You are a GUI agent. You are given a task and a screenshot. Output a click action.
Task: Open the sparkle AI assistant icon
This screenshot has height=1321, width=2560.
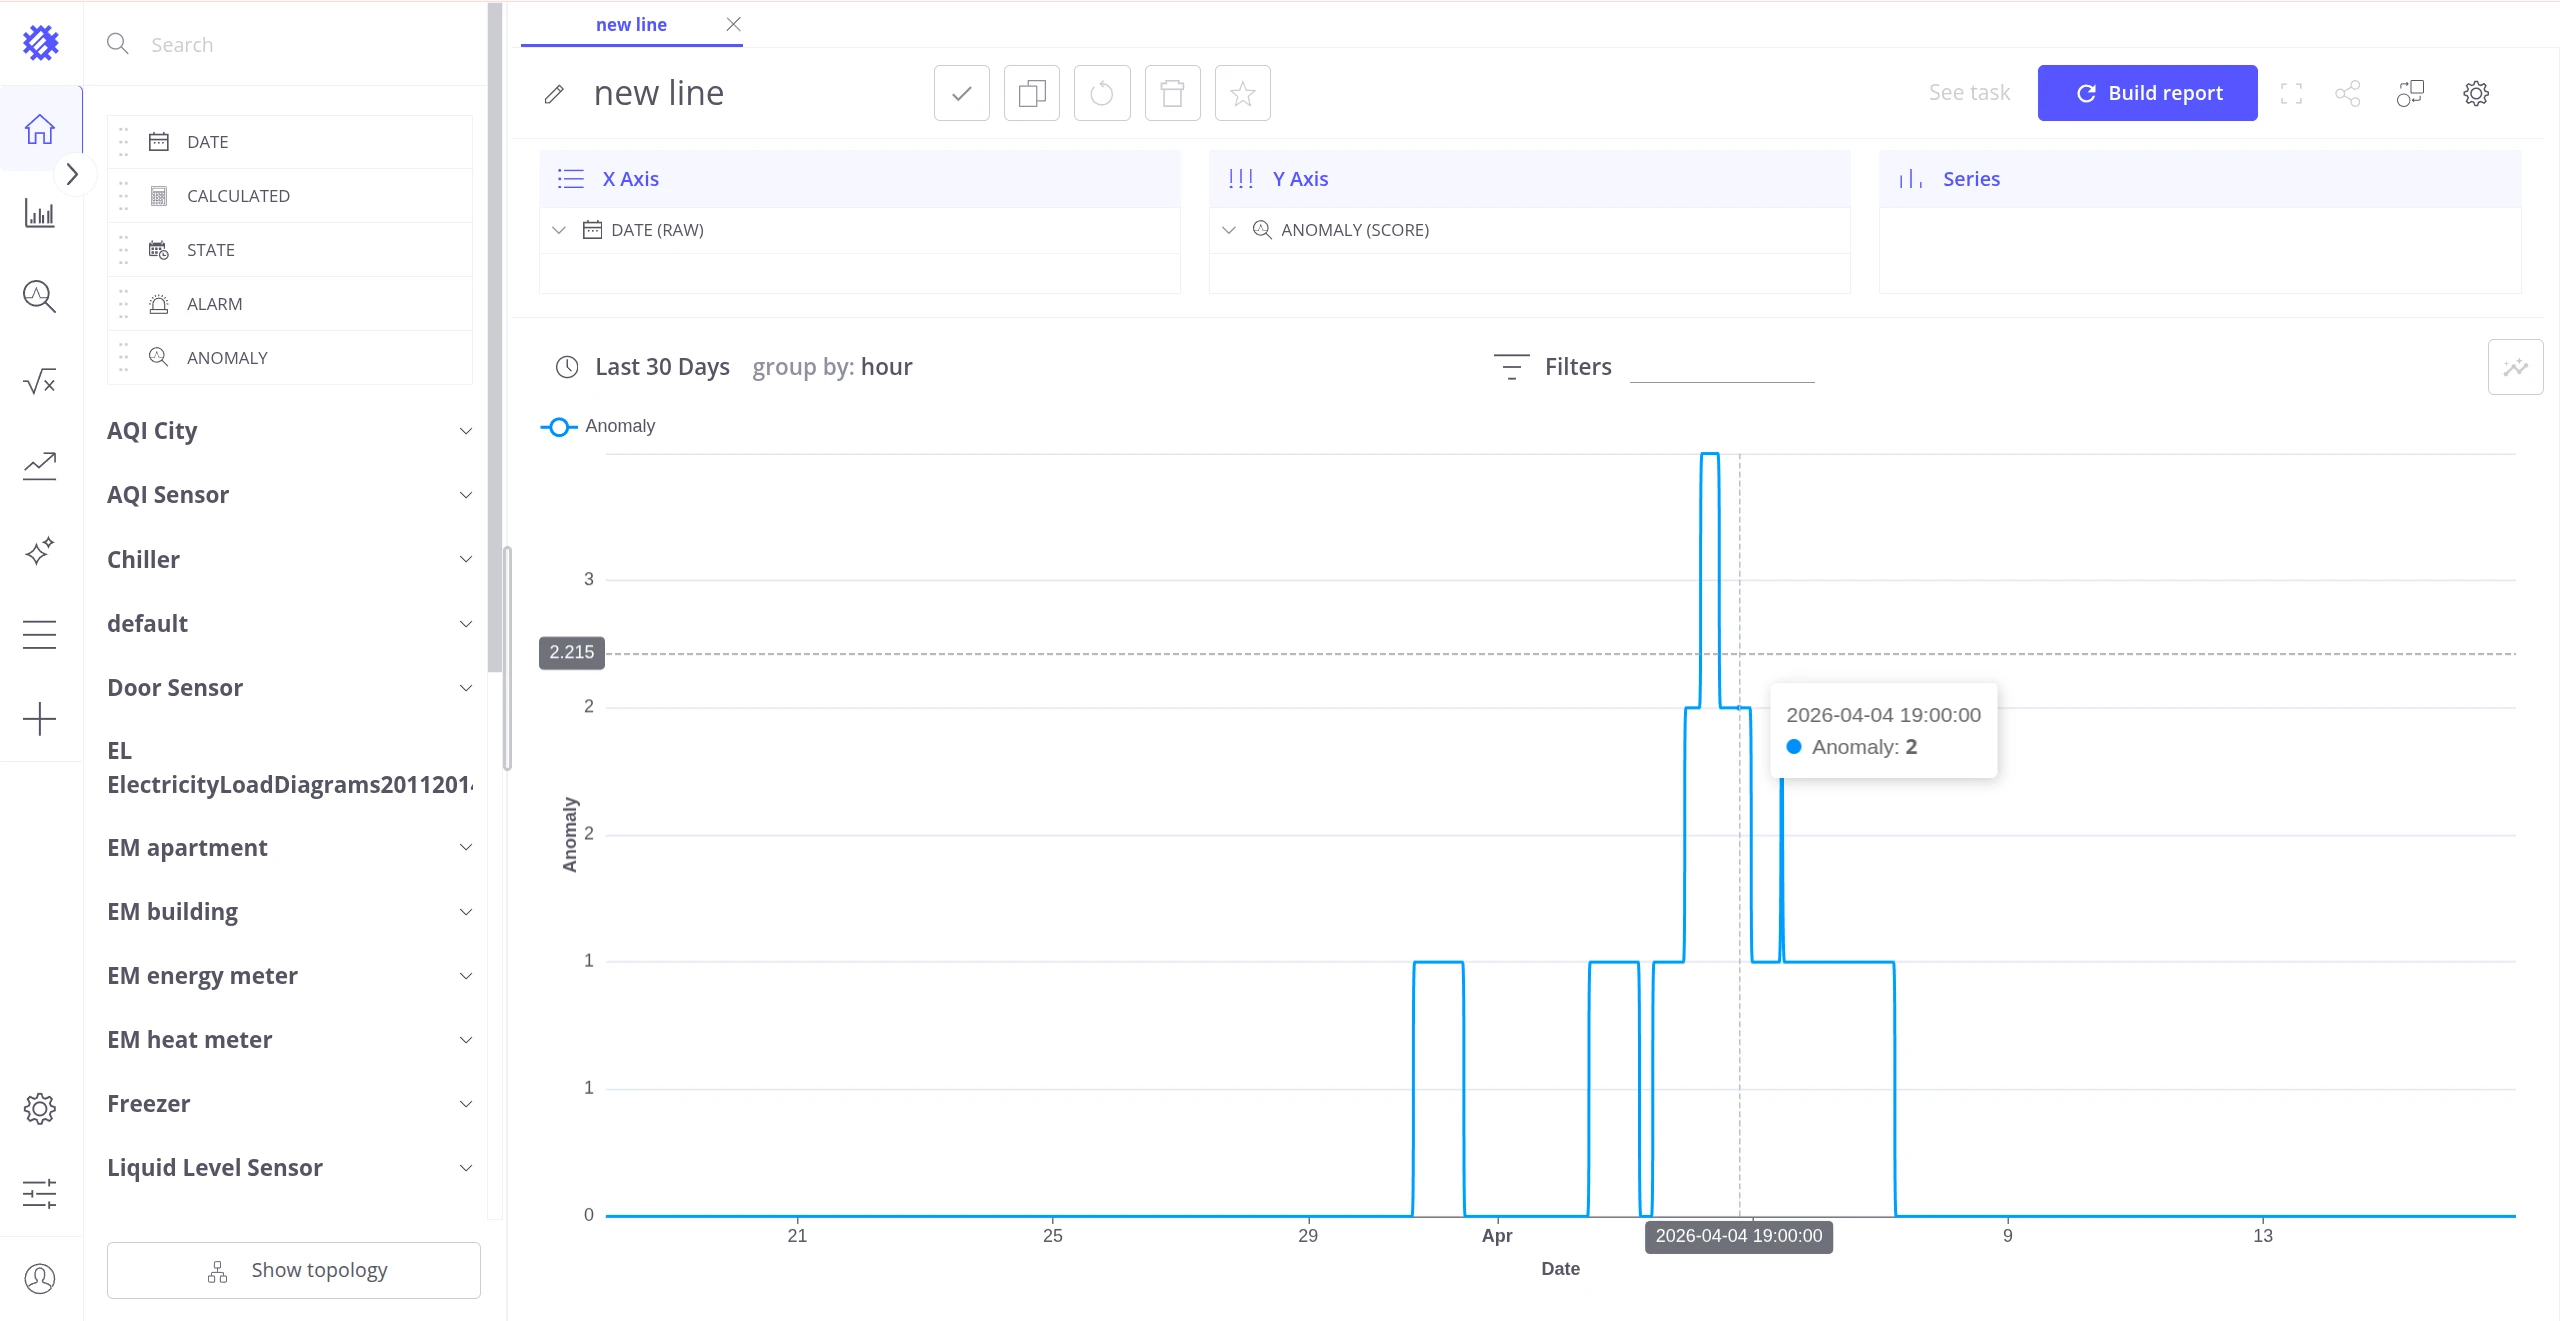(x=40, y=551)
